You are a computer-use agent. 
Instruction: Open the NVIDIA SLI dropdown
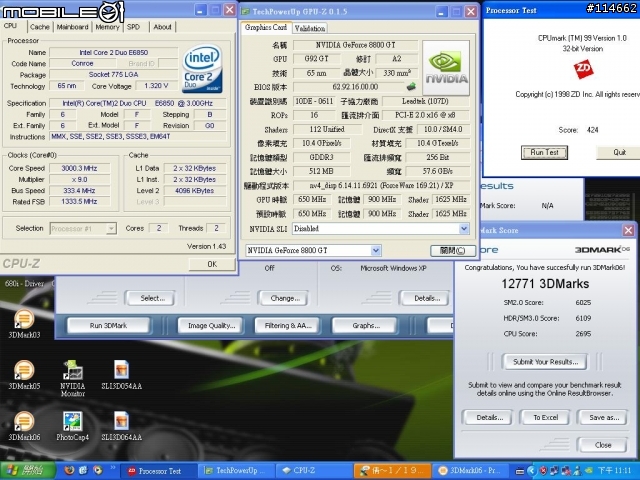coord(464,229)
